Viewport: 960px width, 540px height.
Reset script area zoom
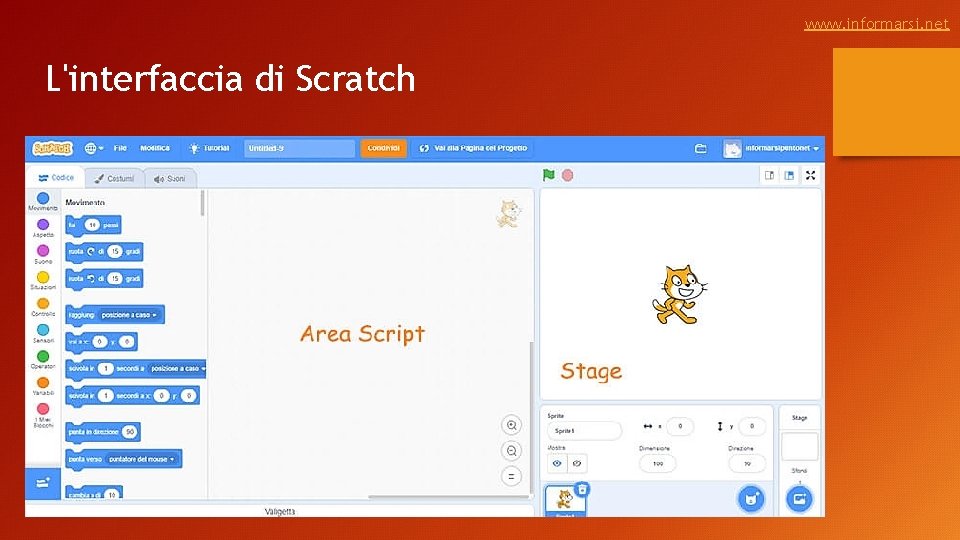coord(511,476)
